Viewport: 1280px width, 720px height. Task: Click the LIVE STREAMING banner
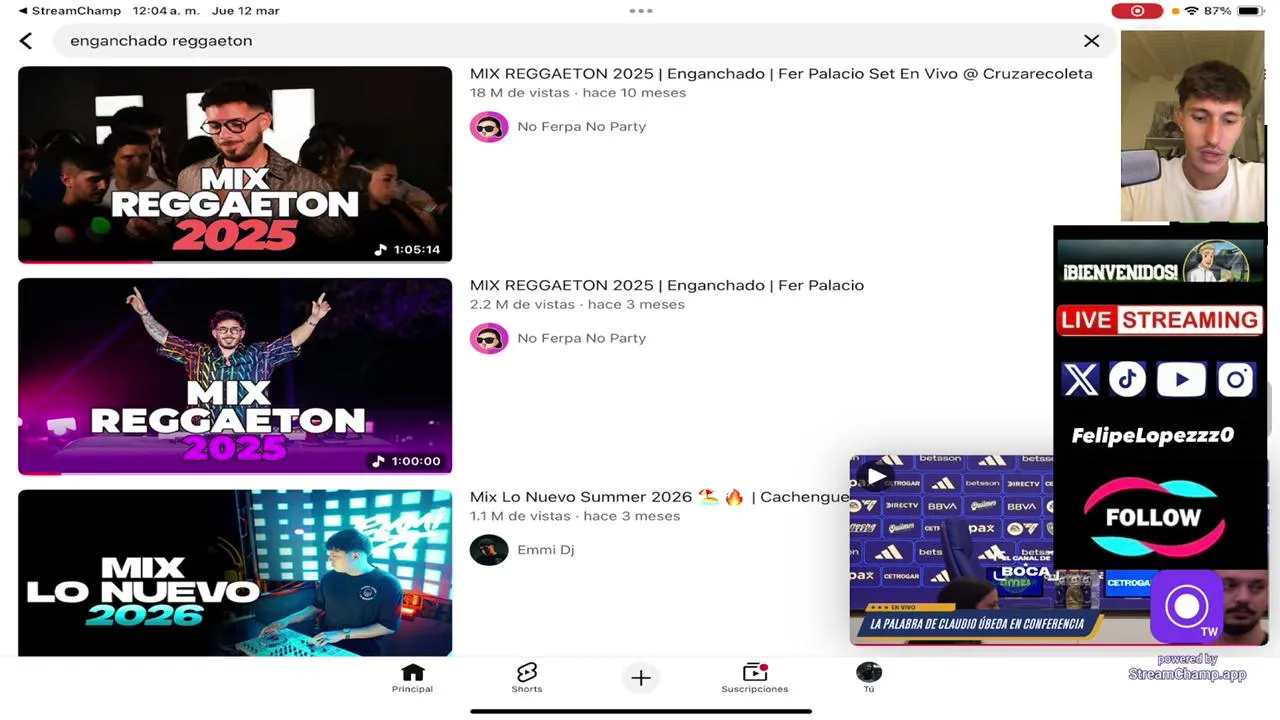[x=1160, y=320]
